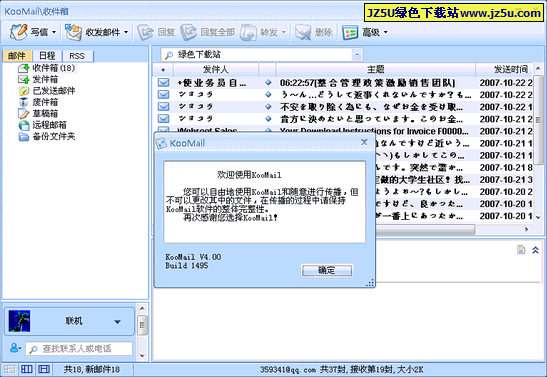Viewport: 547px width, 377px height.
Task: Select the 发件箱 outbox folder
Action: pyautogui.click(x=38, y=79)
